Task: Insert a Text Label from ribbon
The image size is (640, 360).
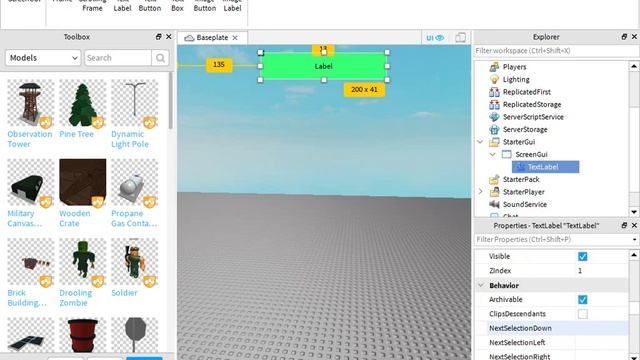Action: 122,6
